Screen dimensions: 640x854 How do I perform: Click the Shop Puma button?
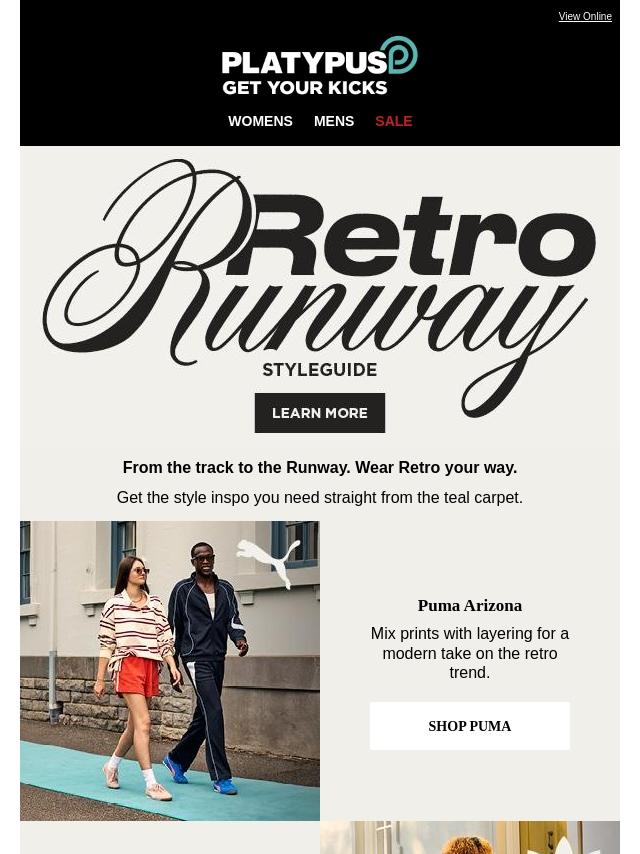tap(470, 726)
